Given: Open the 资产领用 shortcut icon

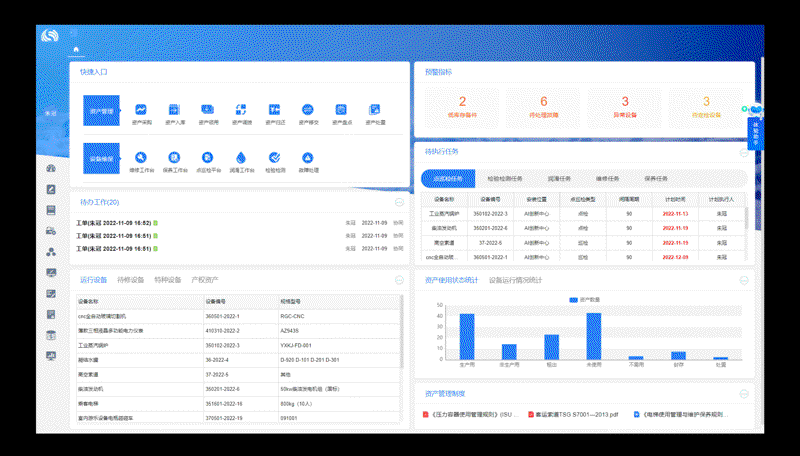Looking at the screenshot, I should [208, 110].
